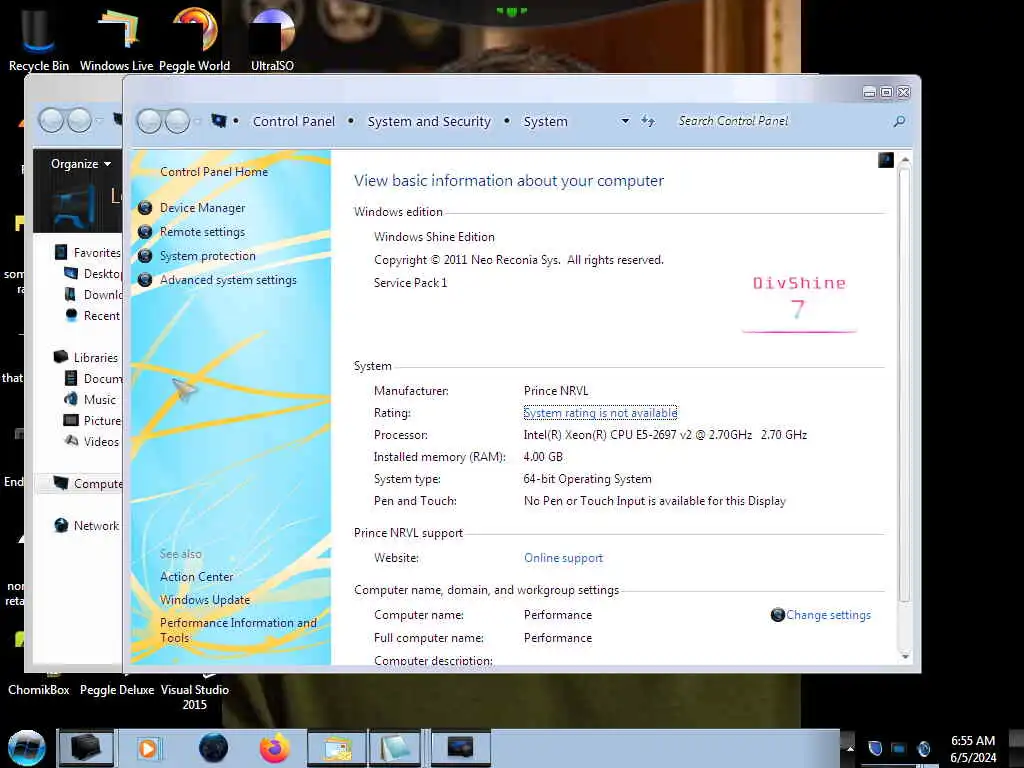Image resolution: width=1024 pixels, height=768 pixels.
Task: Open the Online support link
Action: [564, 558]
